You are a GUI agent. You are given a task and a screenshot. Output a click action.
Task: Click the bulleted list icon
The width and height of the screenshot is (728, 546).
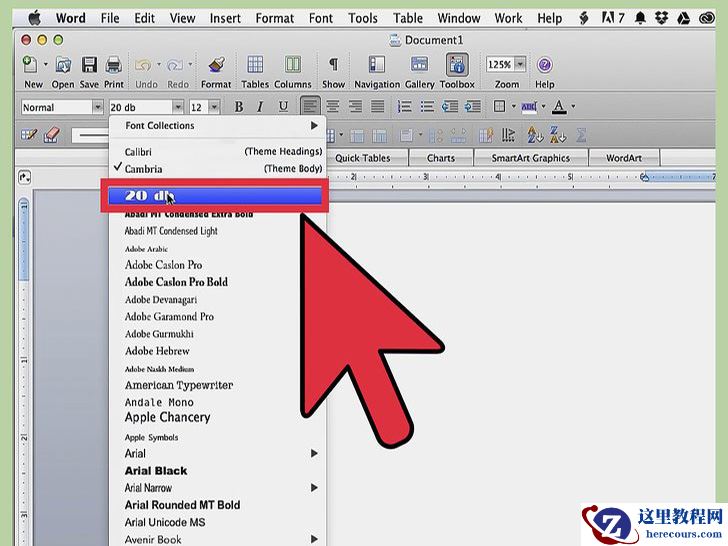click(427, 107)
